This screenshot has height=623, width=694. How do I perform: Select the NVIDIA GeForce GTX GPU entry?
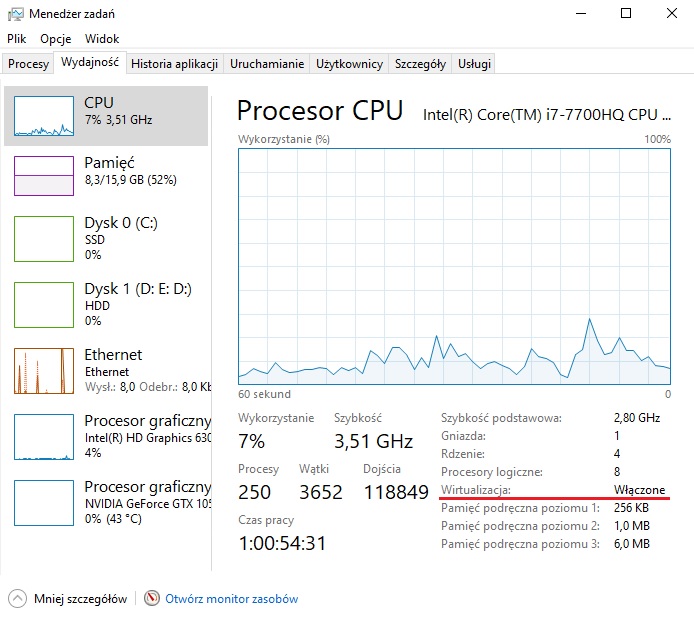(x=44, y=501)
